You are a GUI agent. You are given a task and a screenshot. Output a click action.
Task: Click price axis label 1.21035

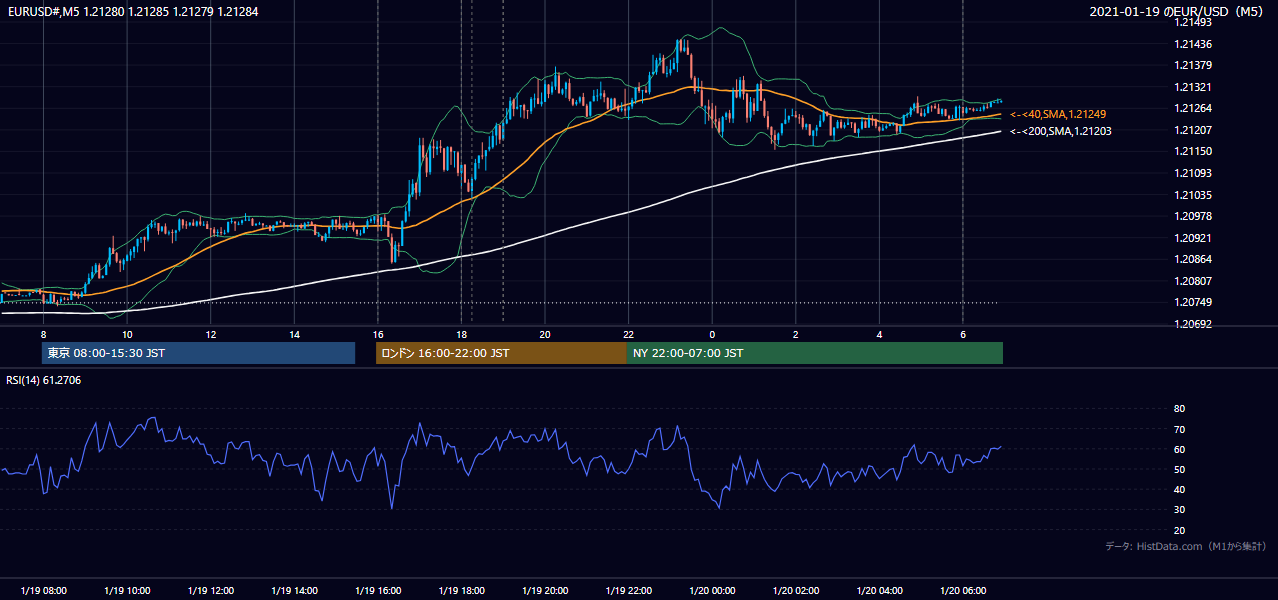1193,195
